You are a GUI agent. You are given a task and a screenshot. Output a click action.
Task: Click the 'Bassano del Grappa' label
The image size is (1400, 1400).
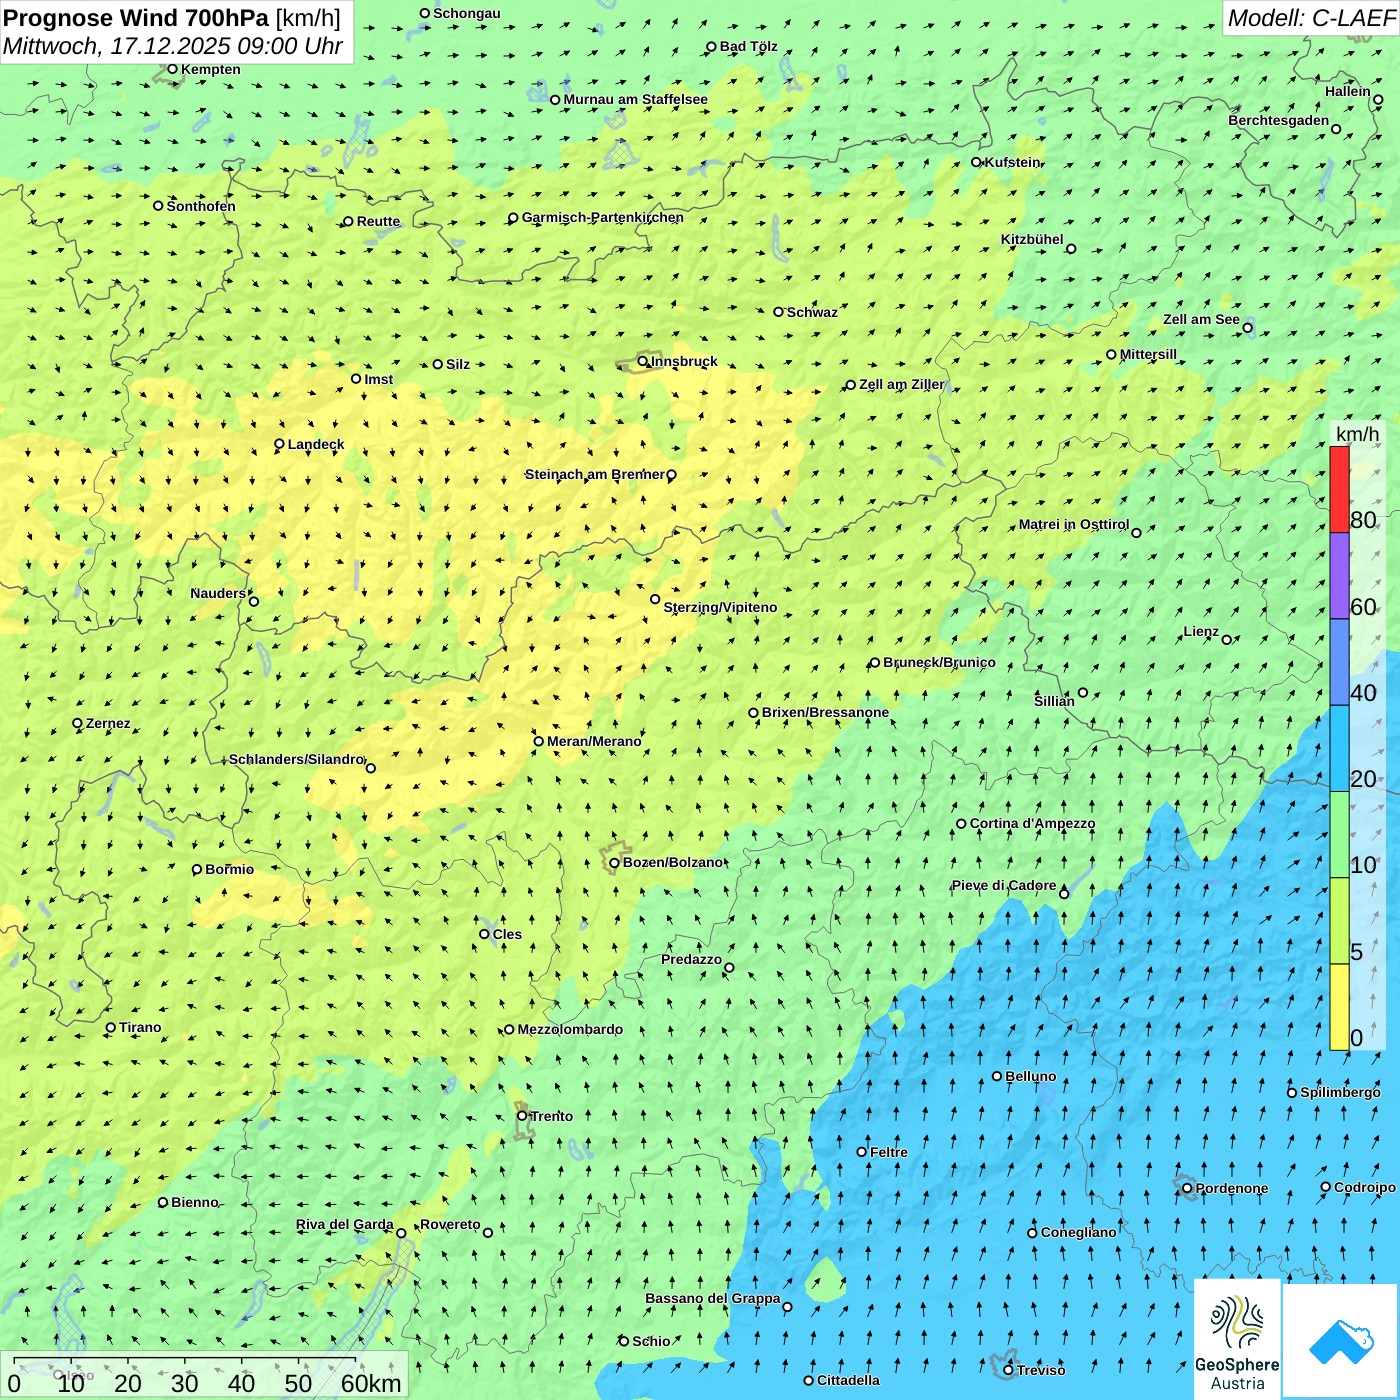[x=713, y=1298]
